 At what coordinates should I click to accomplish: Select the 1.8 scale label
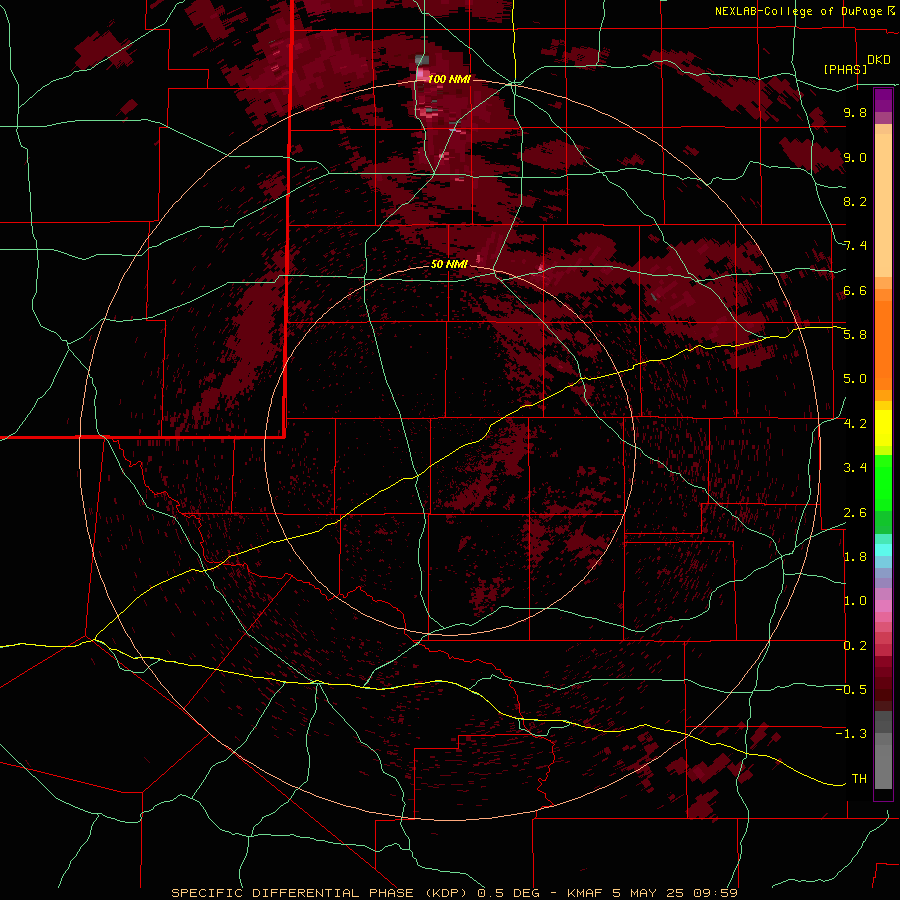click(x=855, y=556)
